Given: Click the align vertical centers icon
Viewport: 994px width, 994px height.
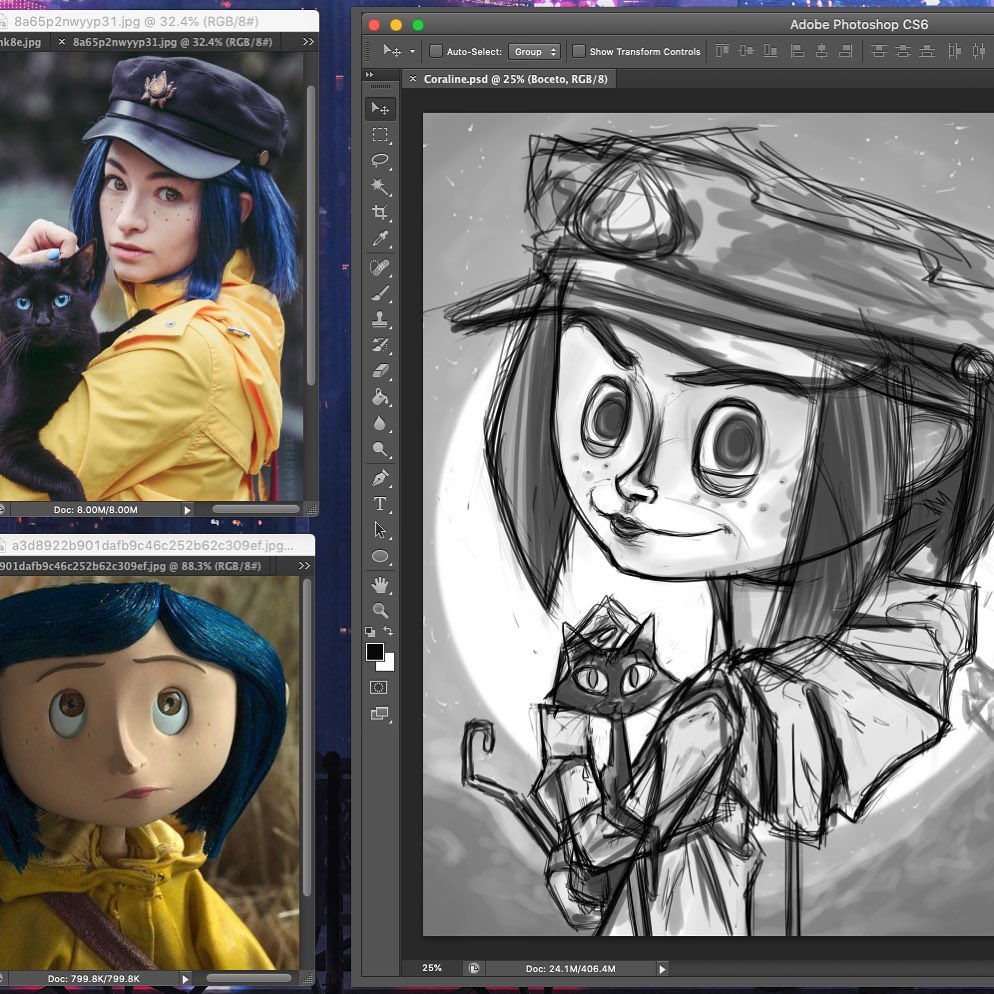Looking at the screenshot, I should (x=746, y=51).
